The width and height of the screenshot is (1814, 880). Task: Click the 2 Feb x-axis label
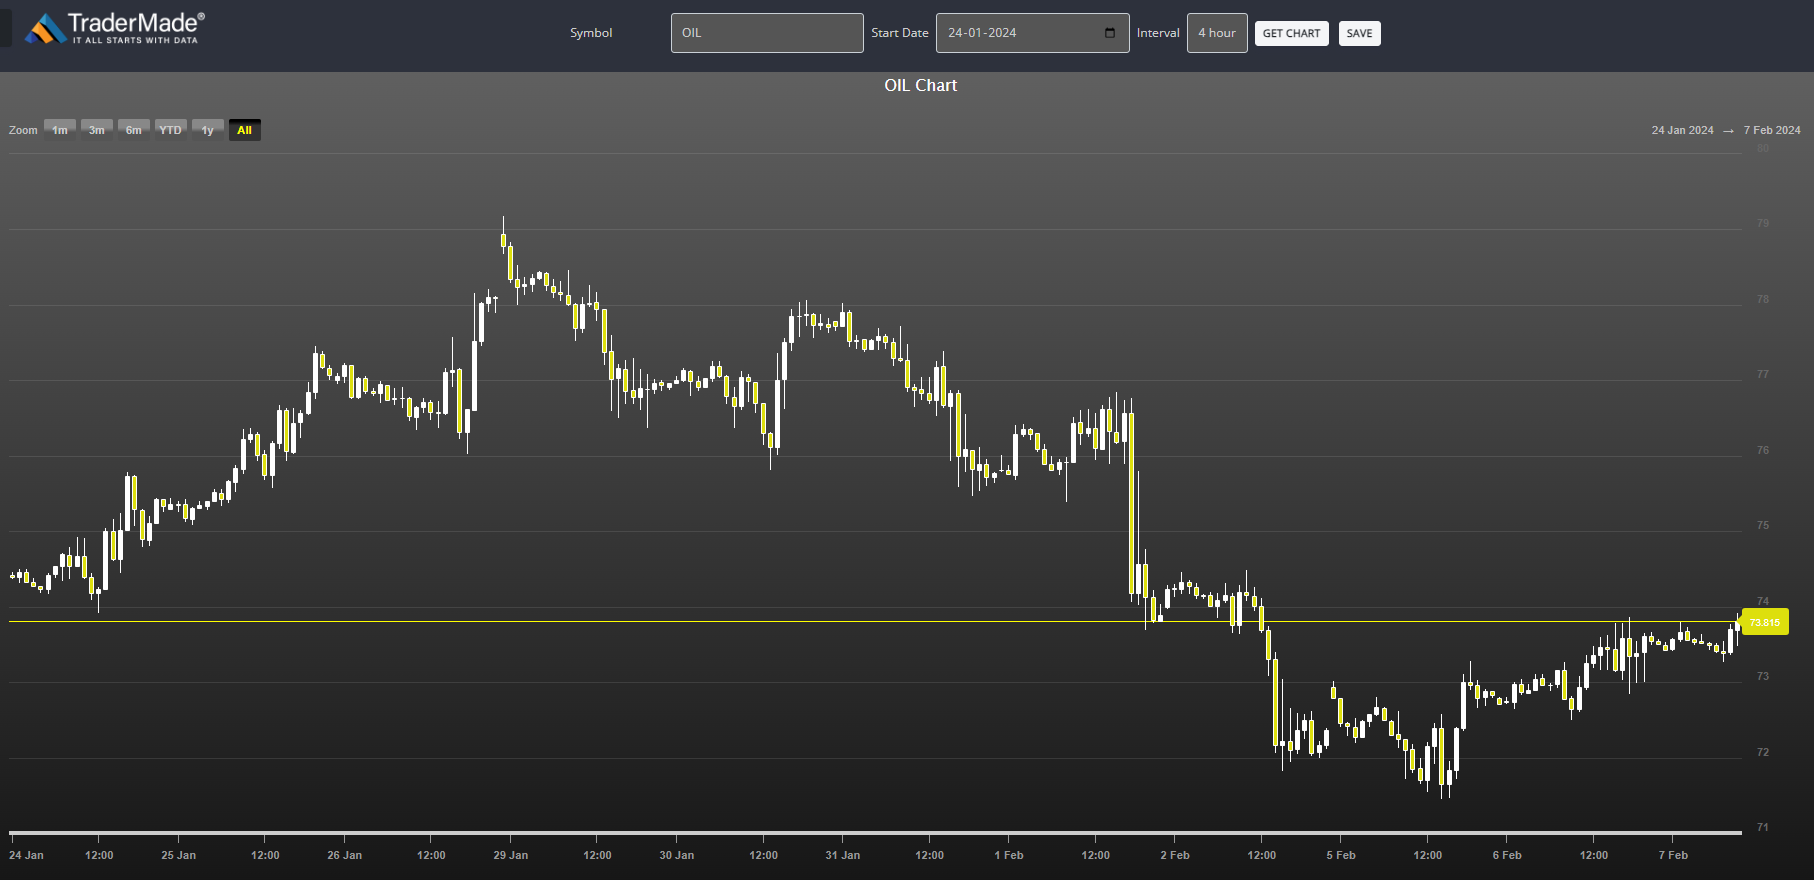[x=1175, y=855]
